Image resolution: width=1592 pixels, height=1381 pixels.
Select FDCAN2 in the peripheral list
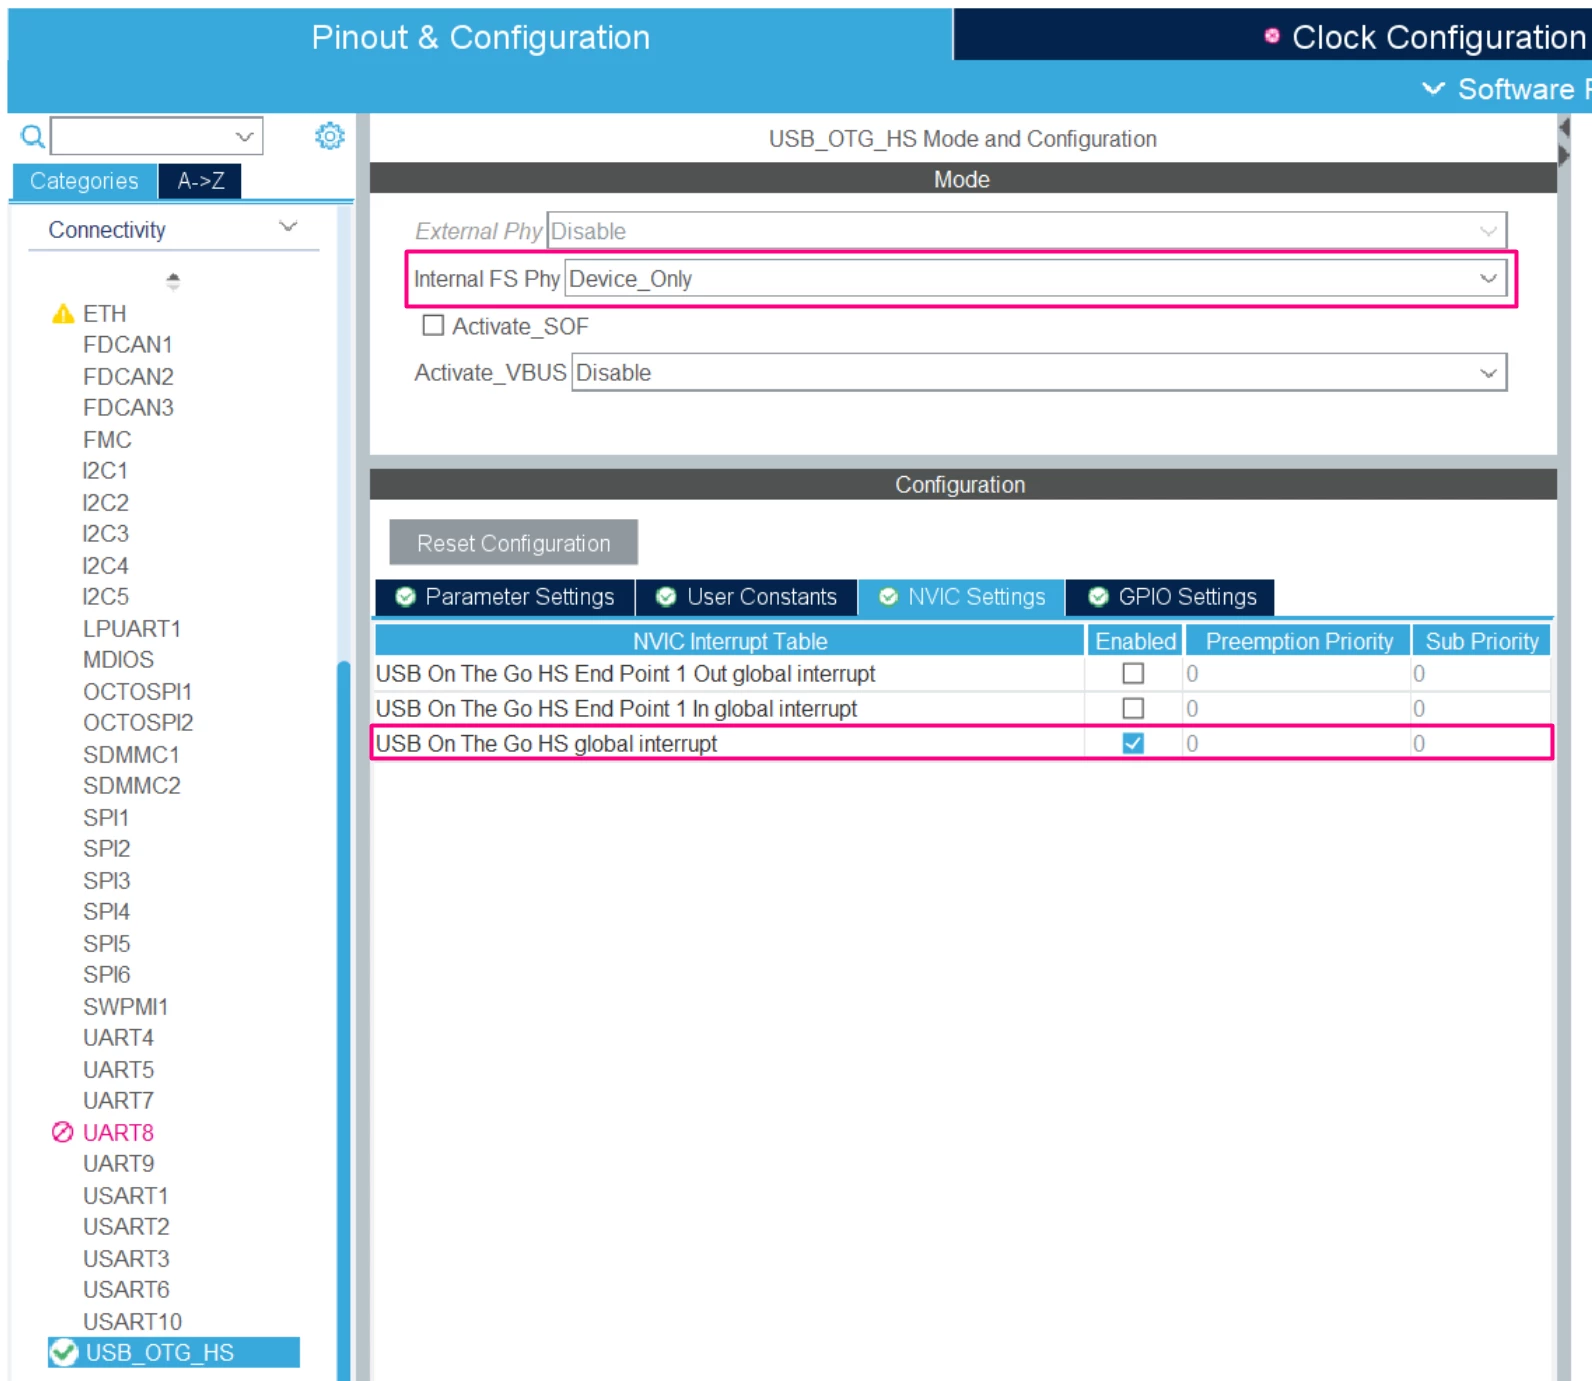click(x=128, y=377)
